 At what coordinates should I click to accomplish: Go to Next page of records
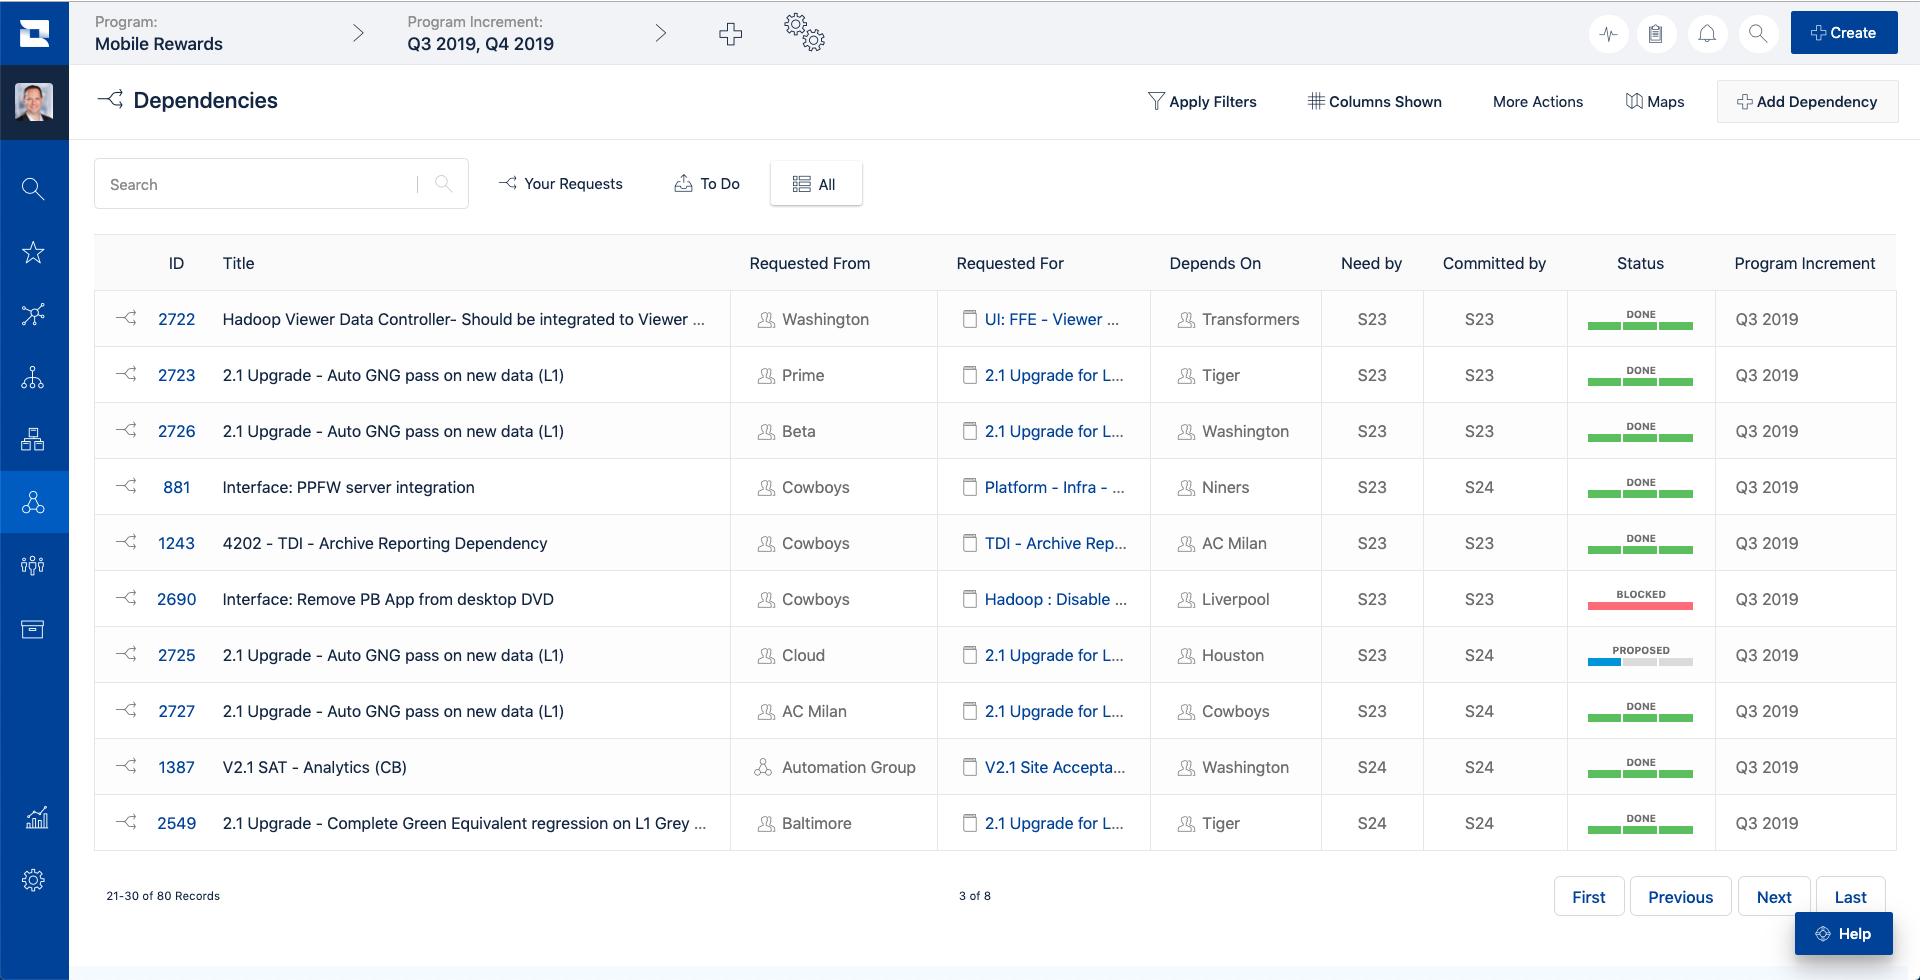coord(1774,897)
